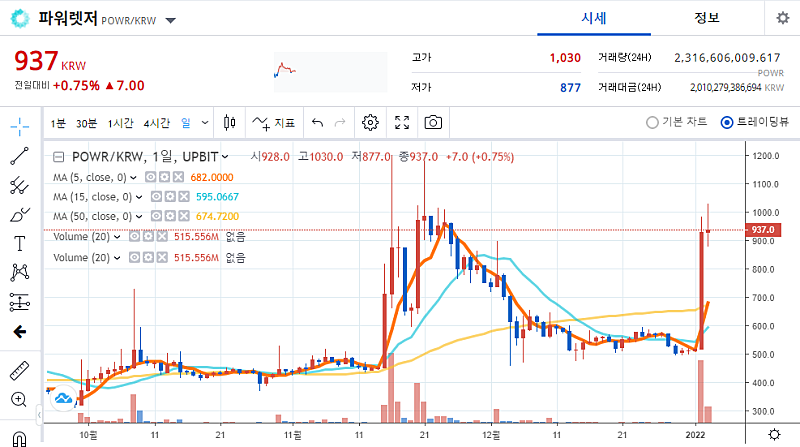Image resolution: width=800 pixels, height=447 pixels.
Task: Open settings for MA 5 indicator
Action: click(164, 177)
